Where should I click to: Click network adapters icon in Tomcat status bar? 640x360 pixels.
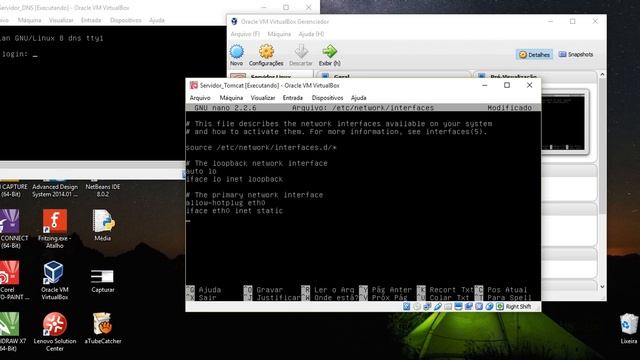coord(427,307)
